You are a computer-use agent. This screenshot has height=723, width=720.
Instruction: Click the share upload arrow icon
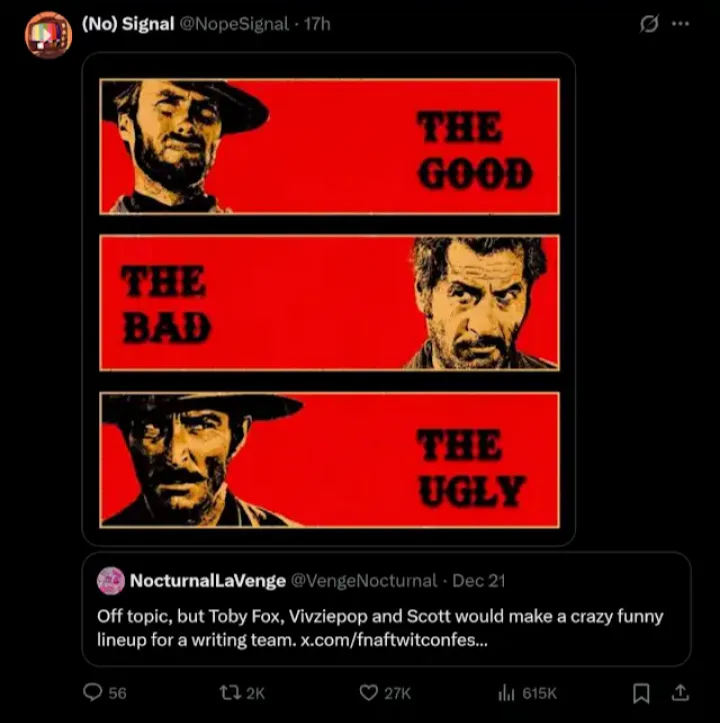click(x=680, y=692)
